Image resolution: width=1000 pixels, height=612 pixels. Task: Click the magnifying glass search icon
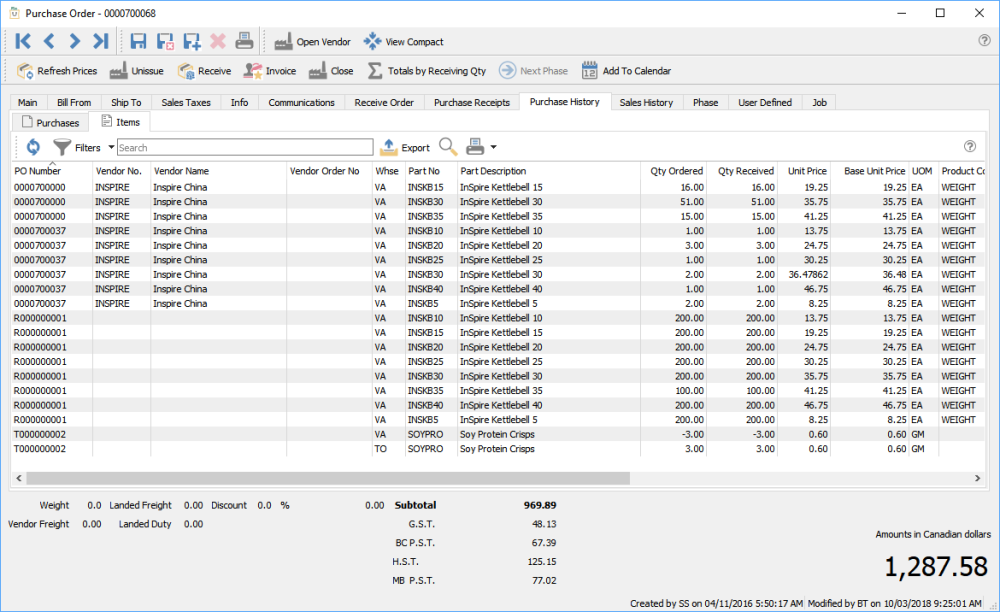(x=448, y=147)
